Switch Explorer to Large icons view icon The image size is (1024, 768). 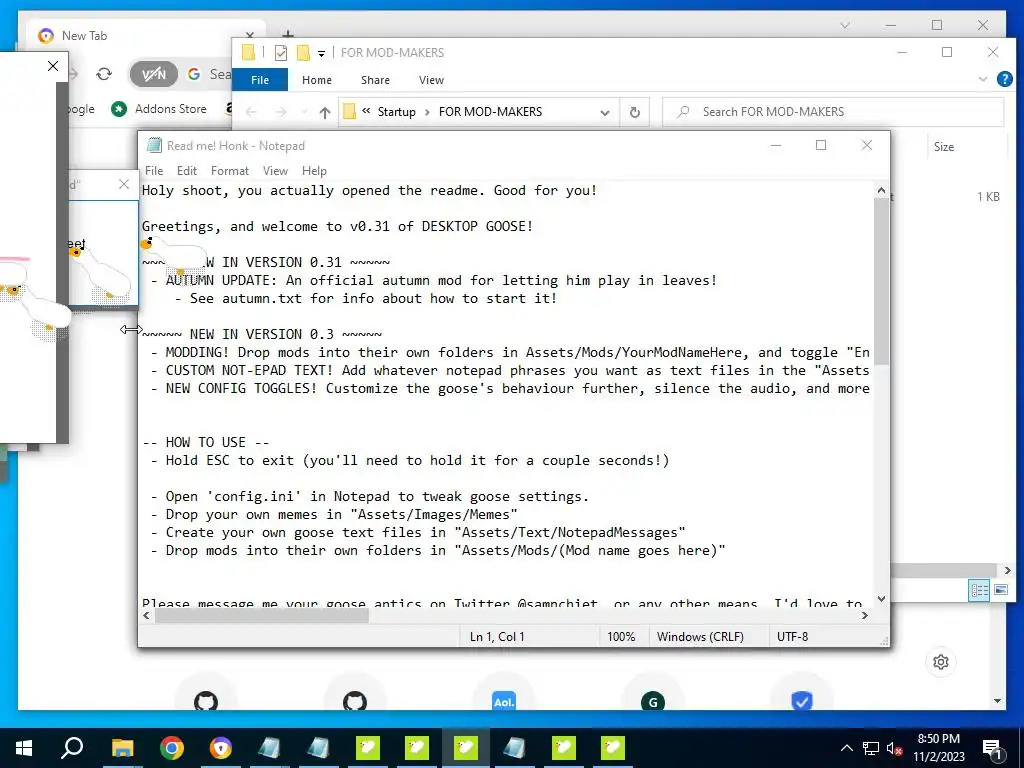tap(1000, 590)
